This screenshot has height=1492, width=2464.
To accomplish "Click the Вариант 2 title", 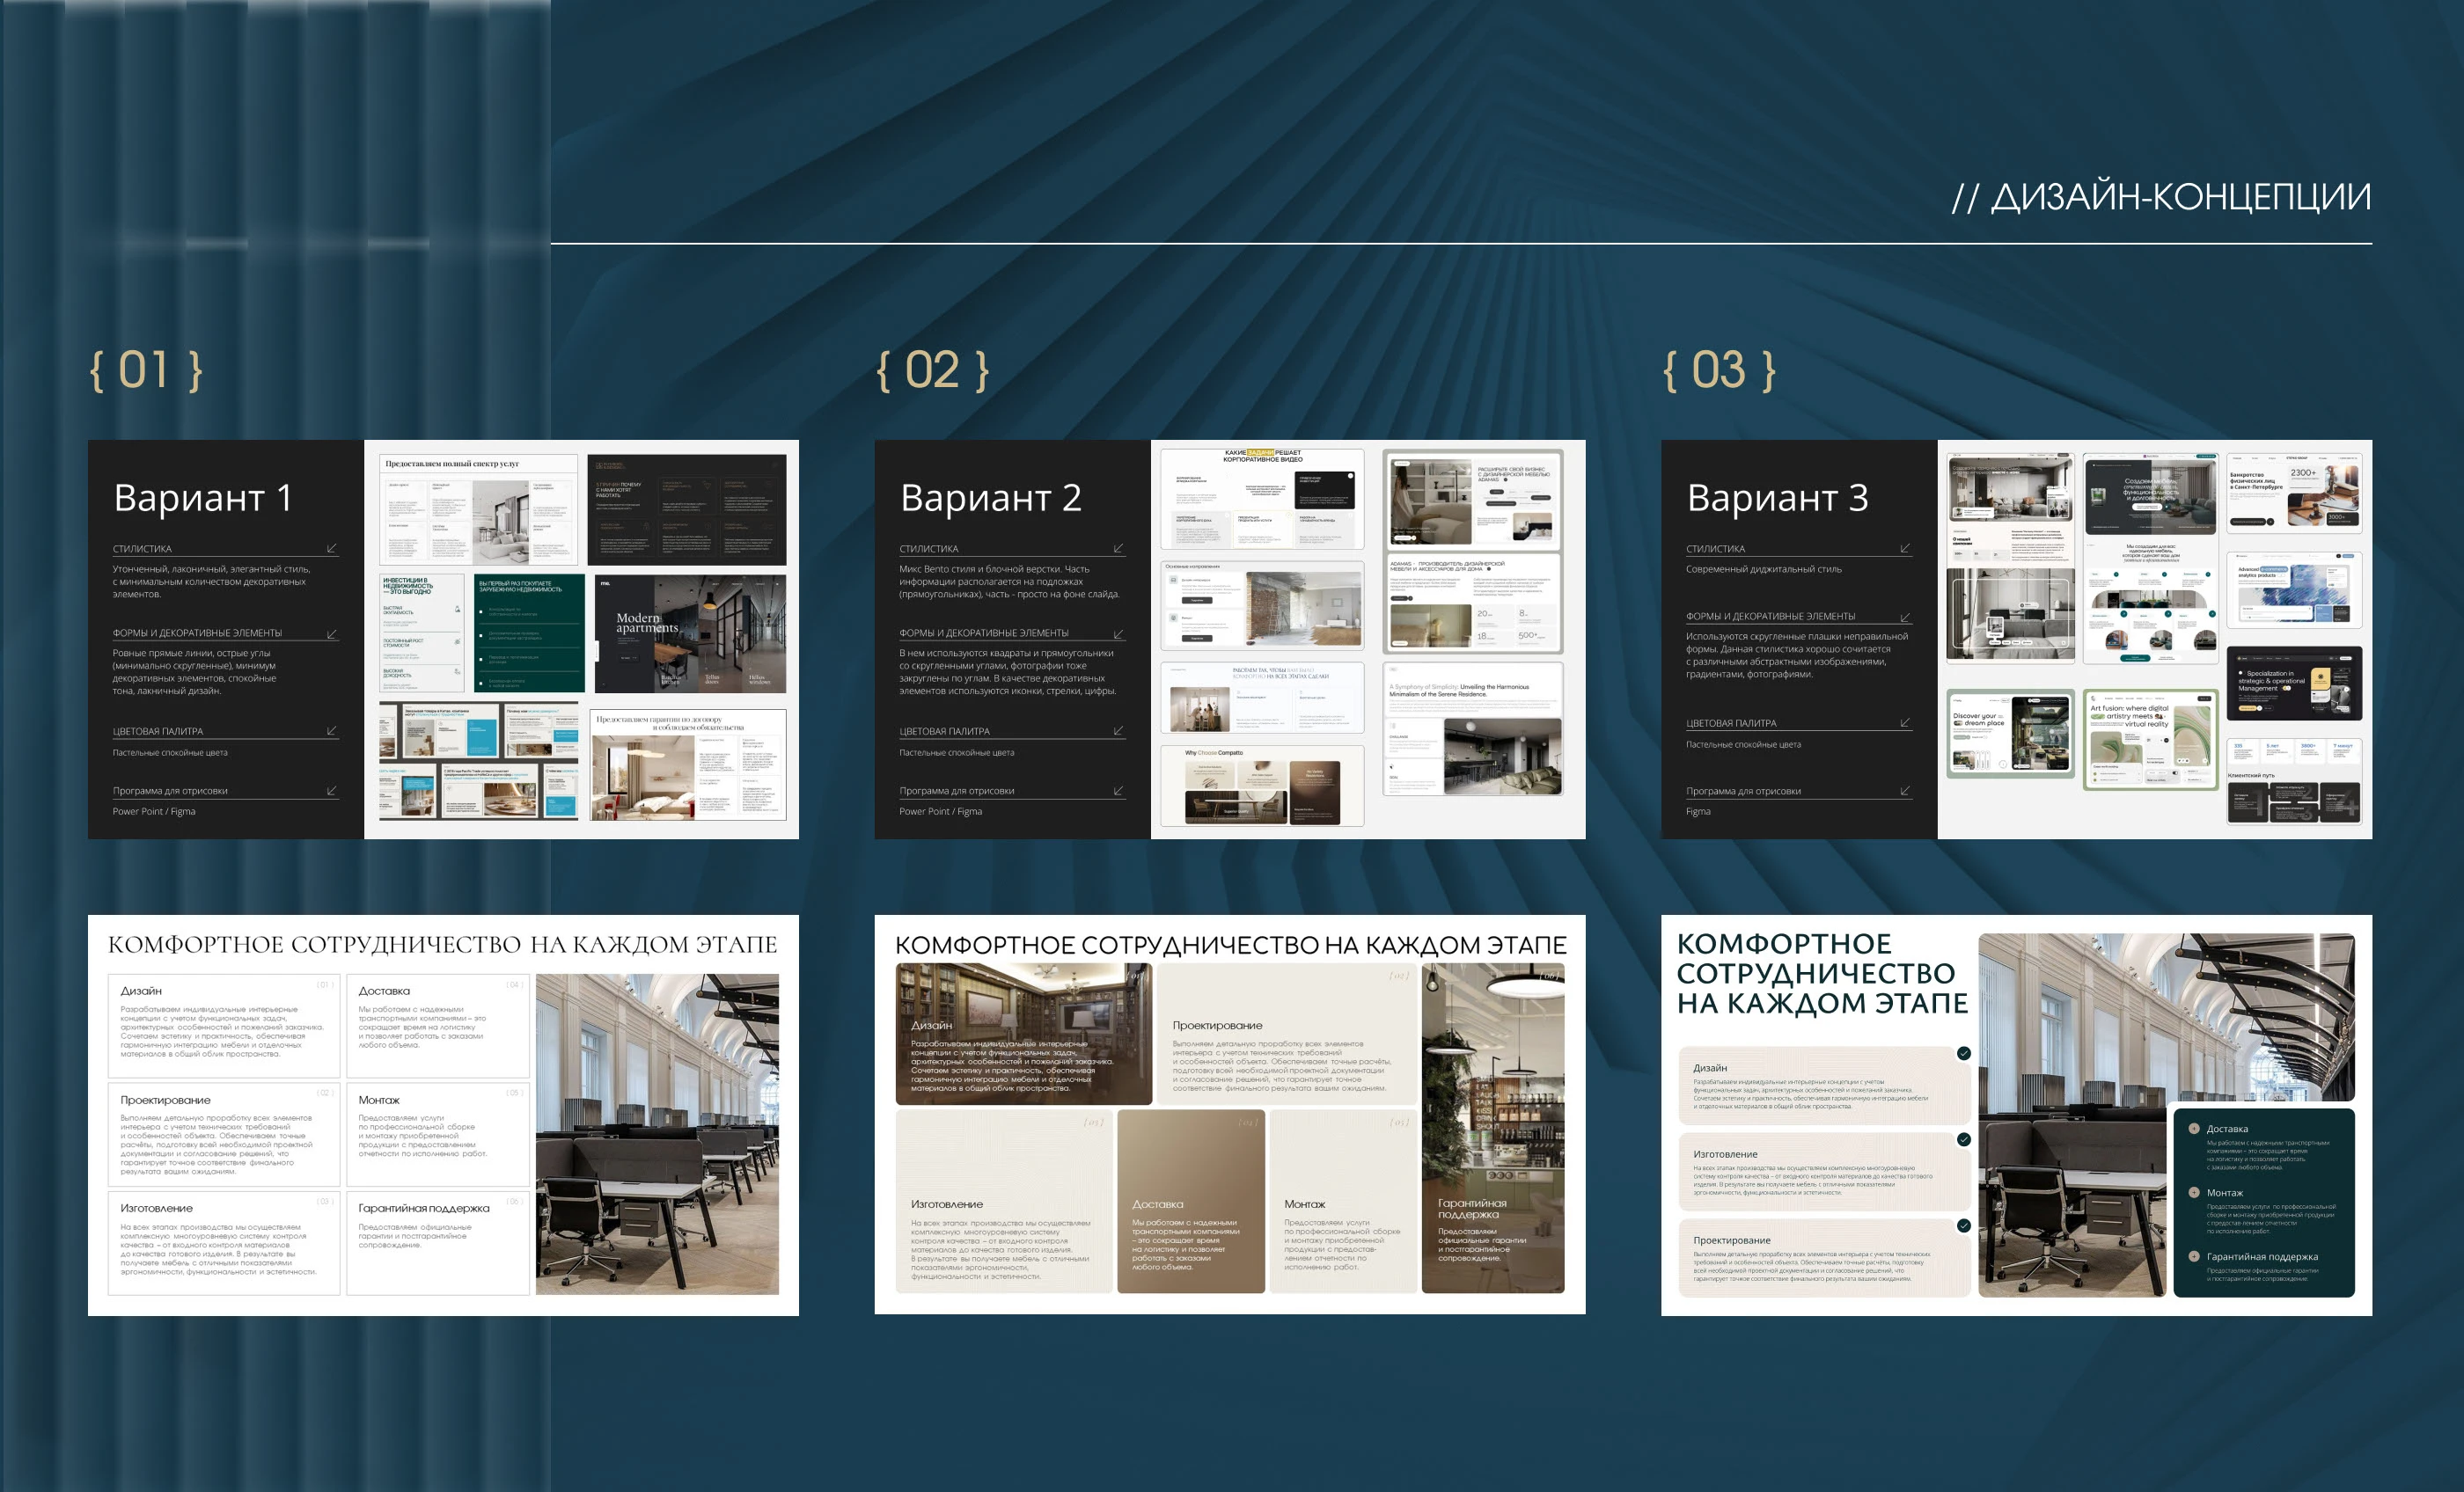I will point(990,497).
